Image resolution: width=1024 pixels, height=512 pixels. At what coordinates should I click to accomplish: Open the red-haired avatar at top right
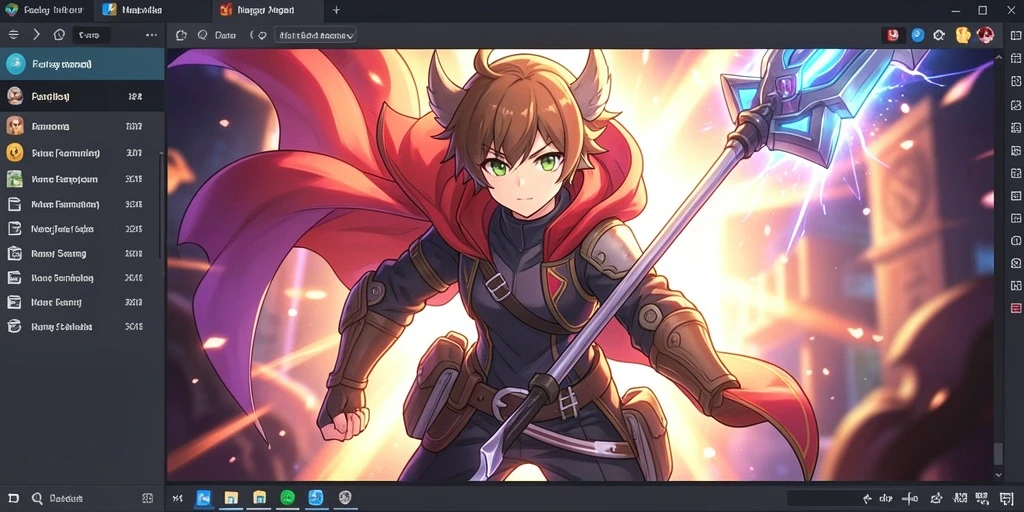coord(985,35)
